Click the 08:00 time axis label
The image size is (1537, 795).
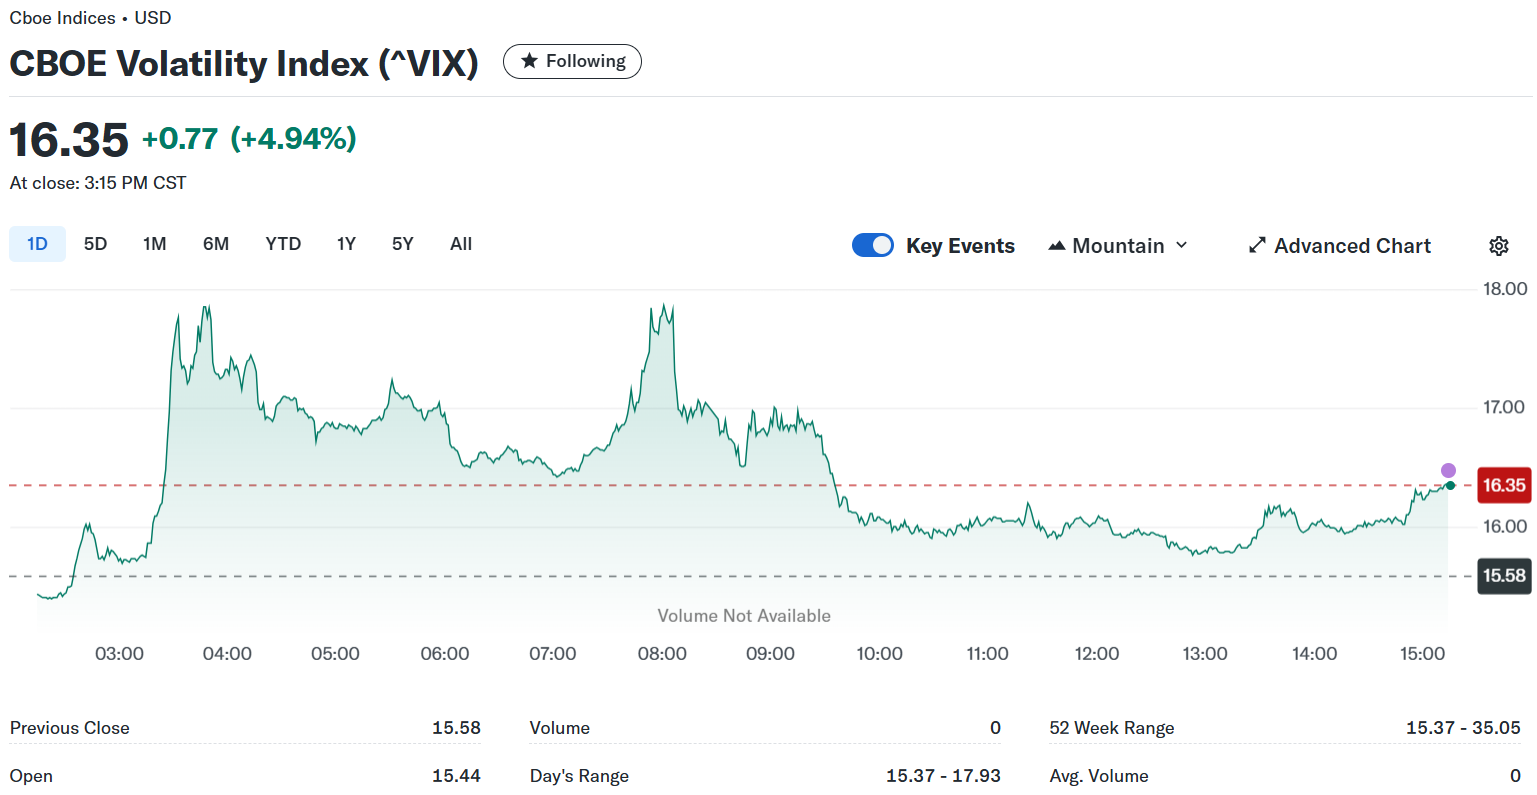pos(662,654)
